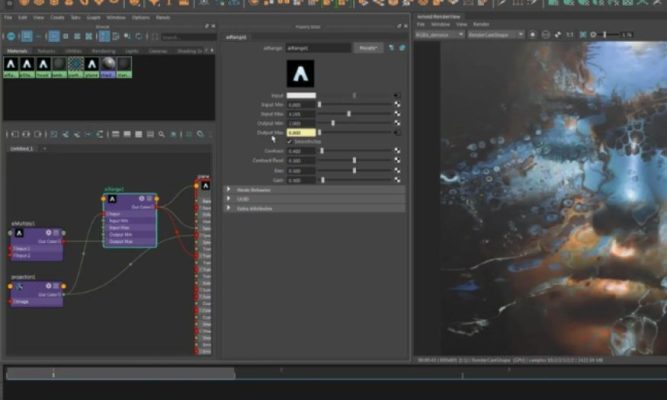Expand the Node Behavior section

(x=230, y=190)
